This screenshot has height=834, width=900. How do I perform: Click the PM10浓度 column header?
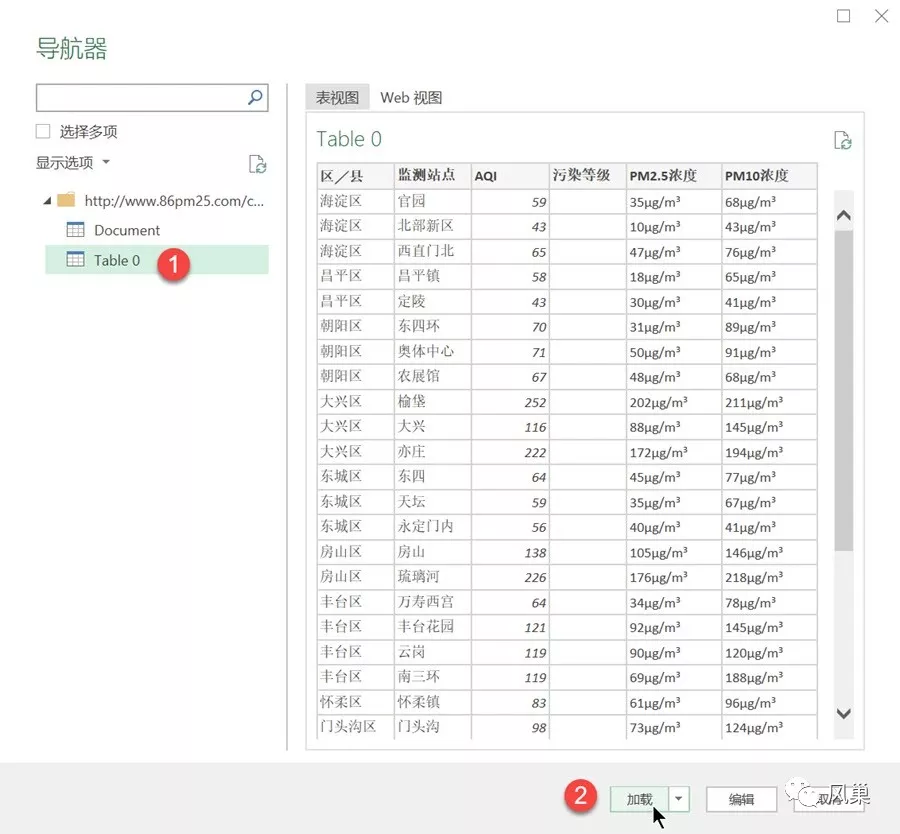pos(769,176)
